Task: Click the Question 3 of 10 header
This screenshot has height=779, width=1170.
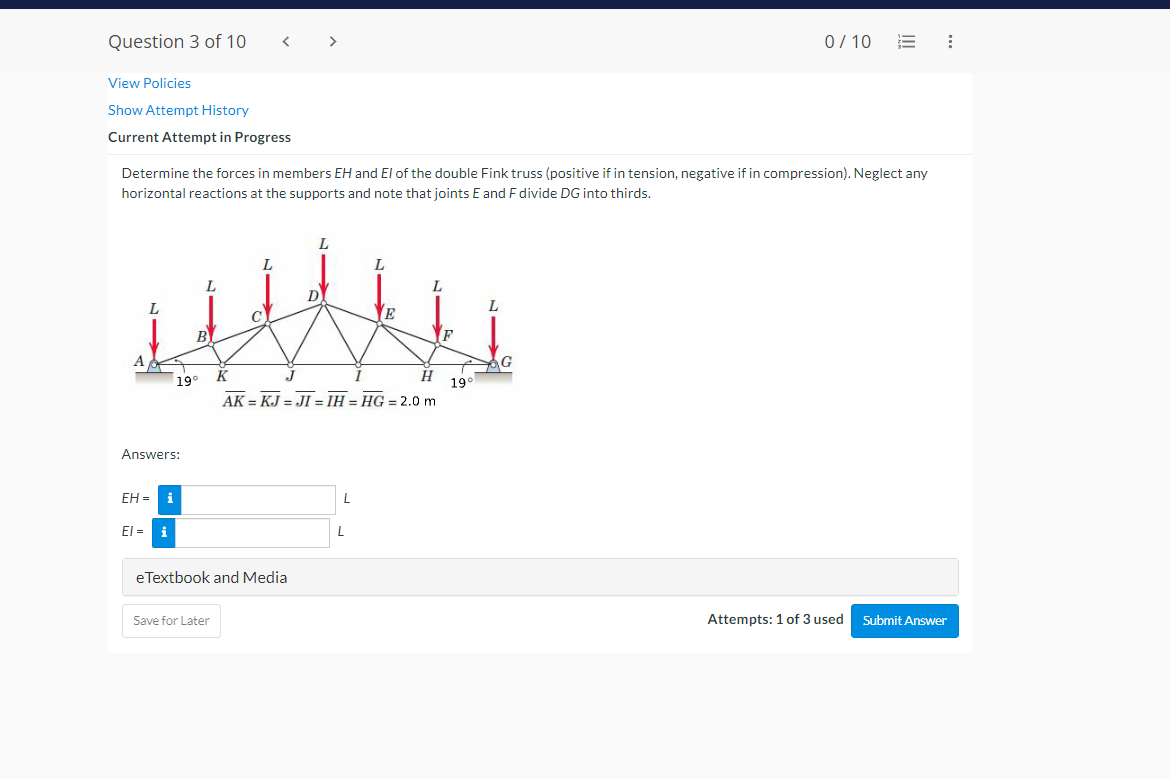Action: click(177, 41)
